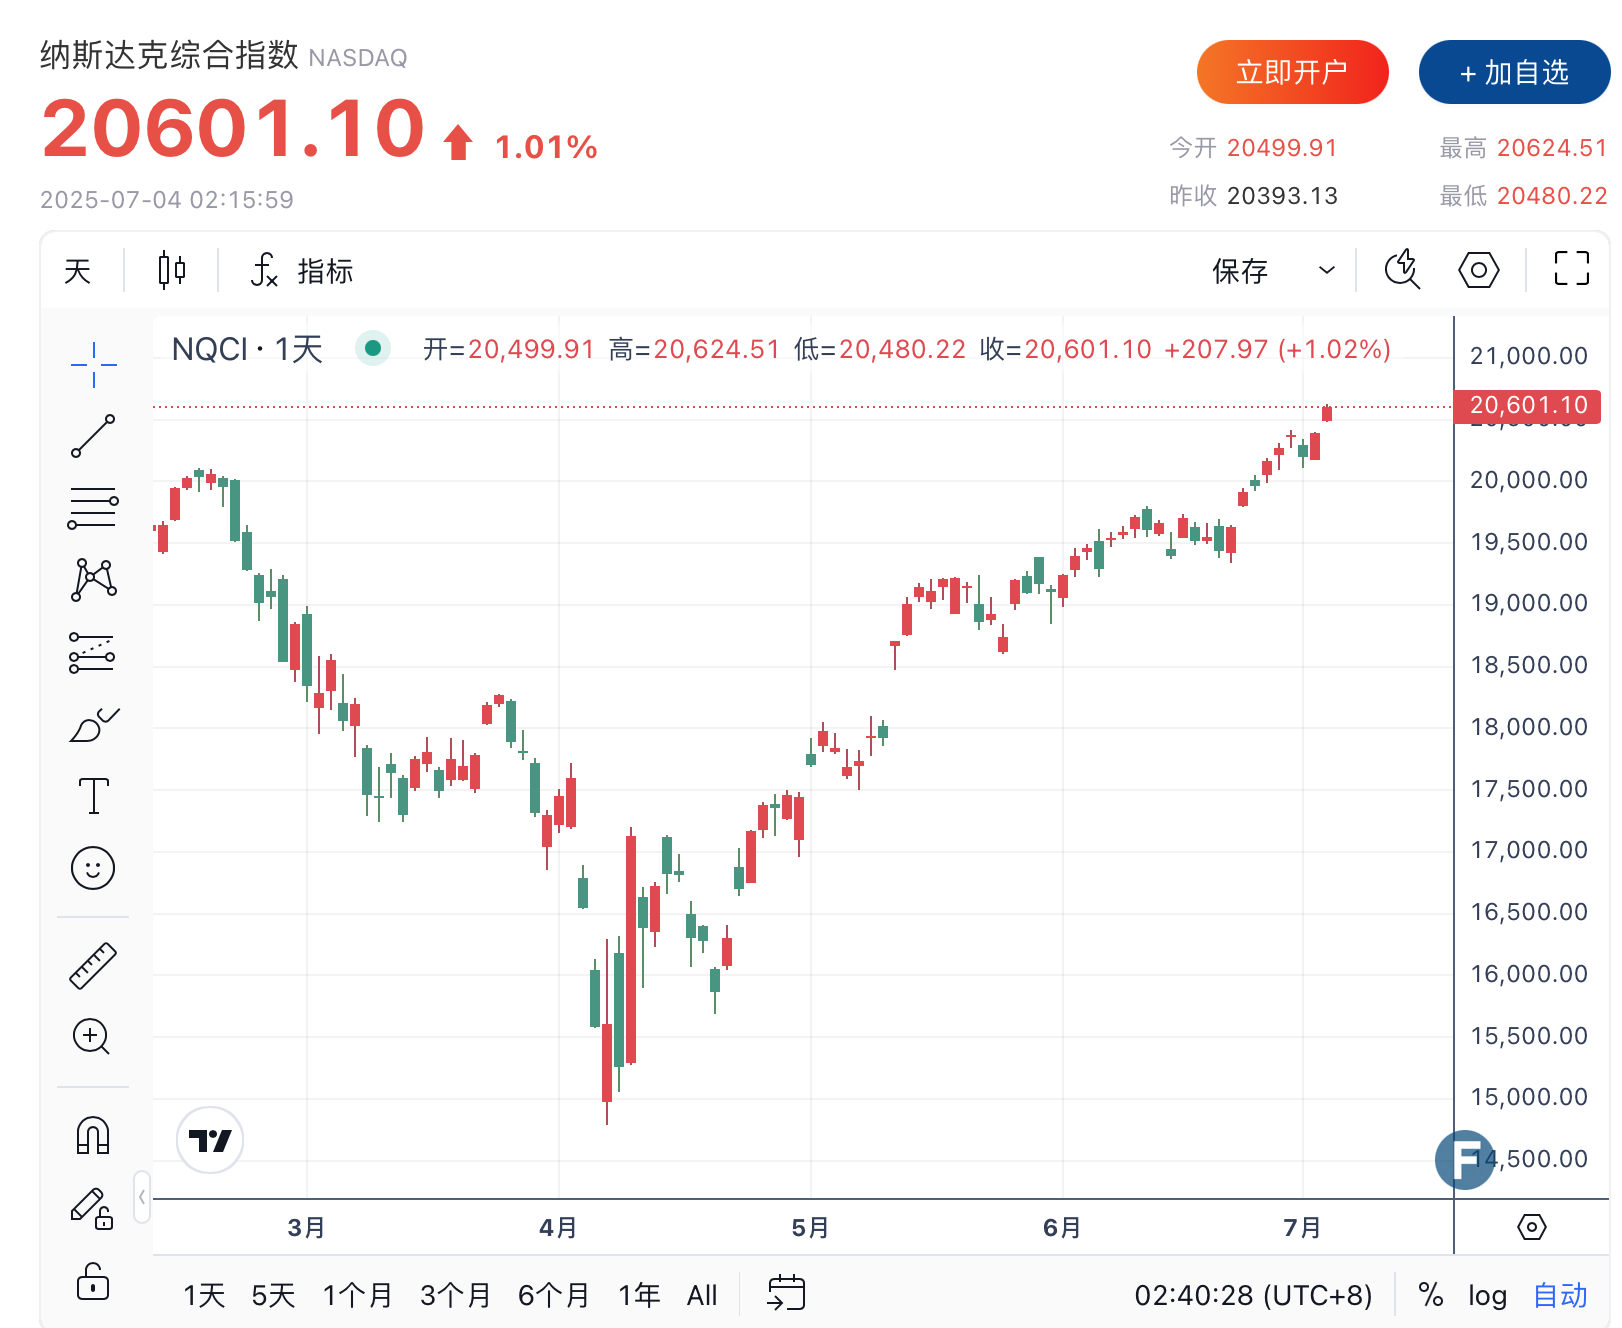
Task: Select the ruler measure tool
Action: click(x=93, y=966)
